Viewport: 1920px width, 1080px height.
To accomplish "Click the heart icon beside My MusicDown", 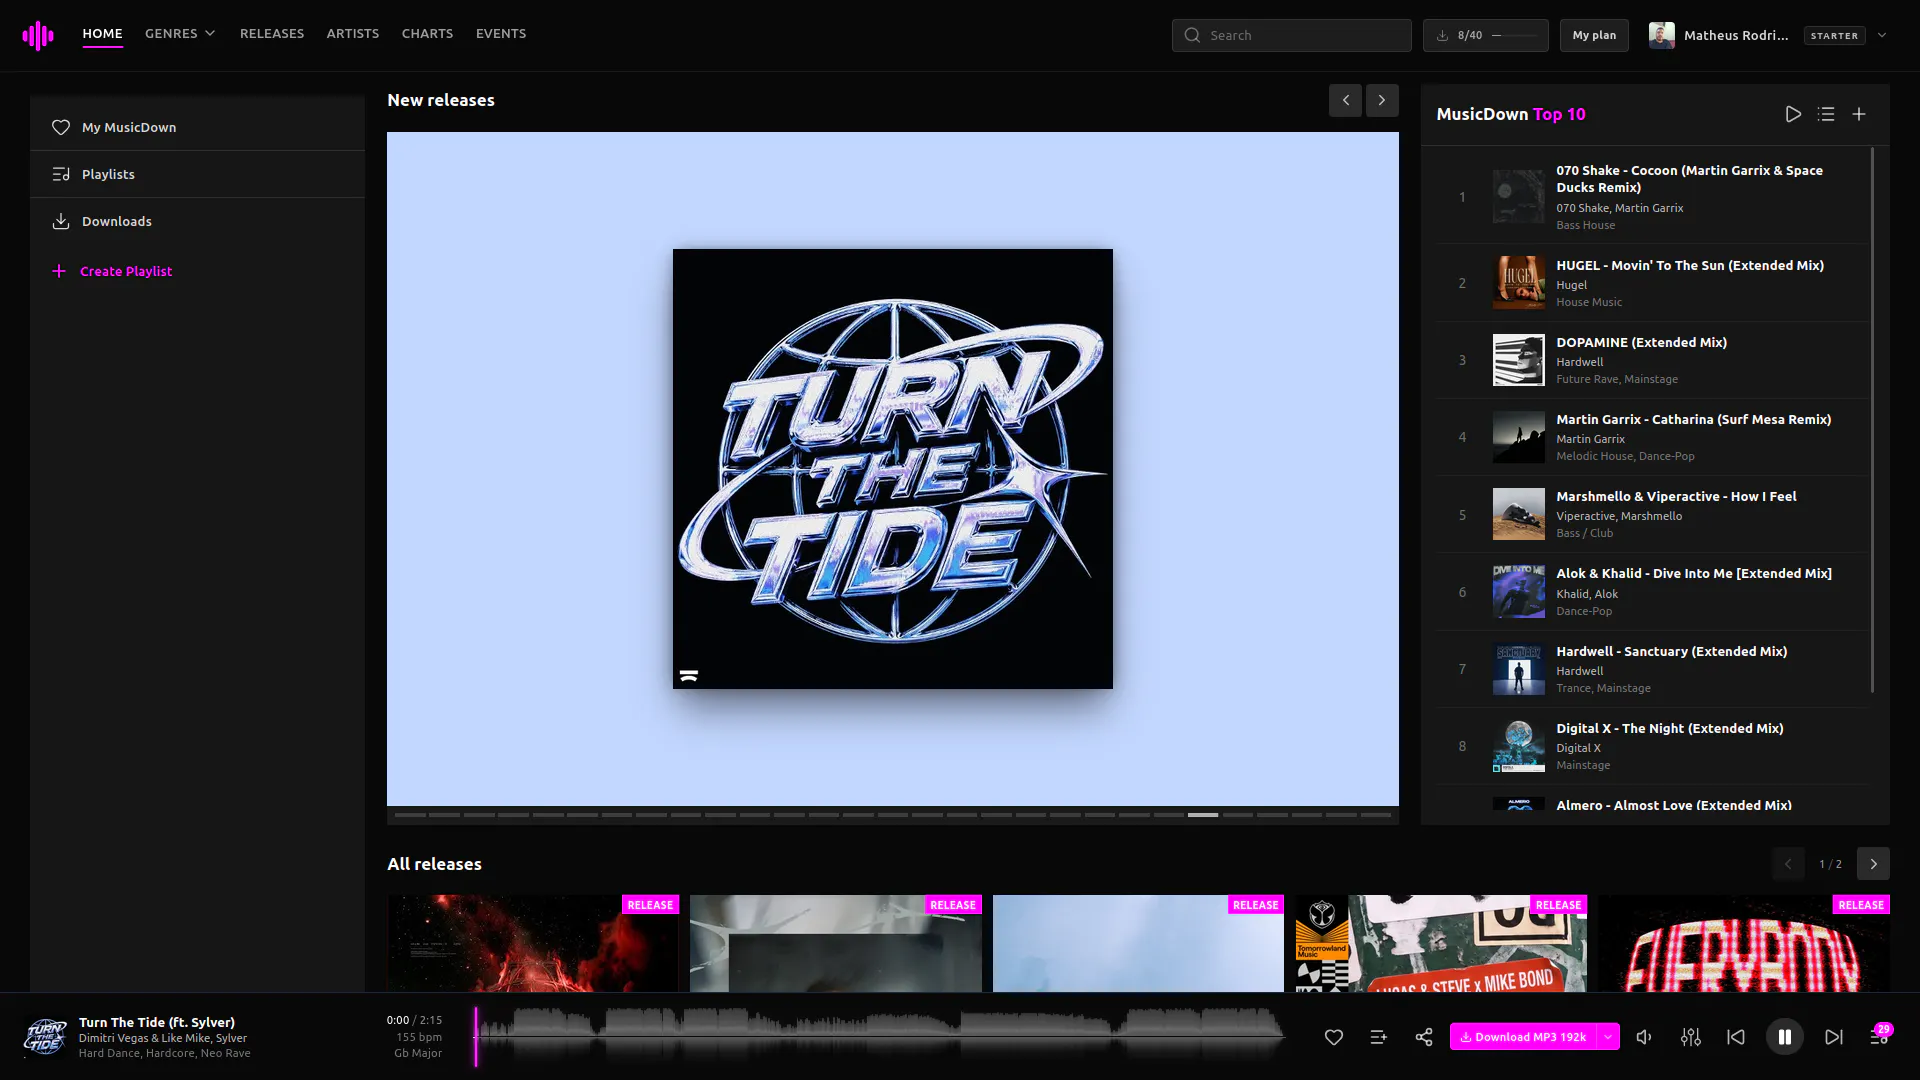I will coord(61,127).
